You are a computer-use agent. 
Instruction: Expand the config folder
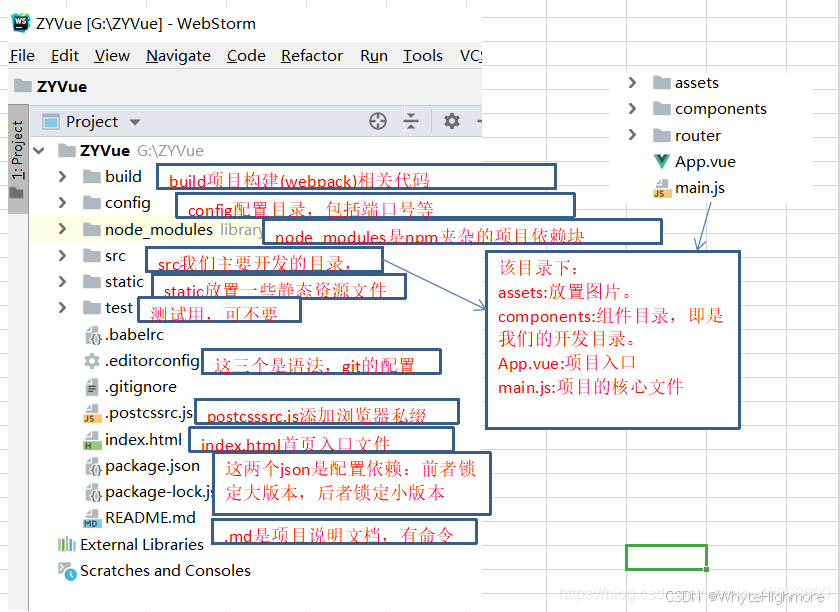point(62,203)
